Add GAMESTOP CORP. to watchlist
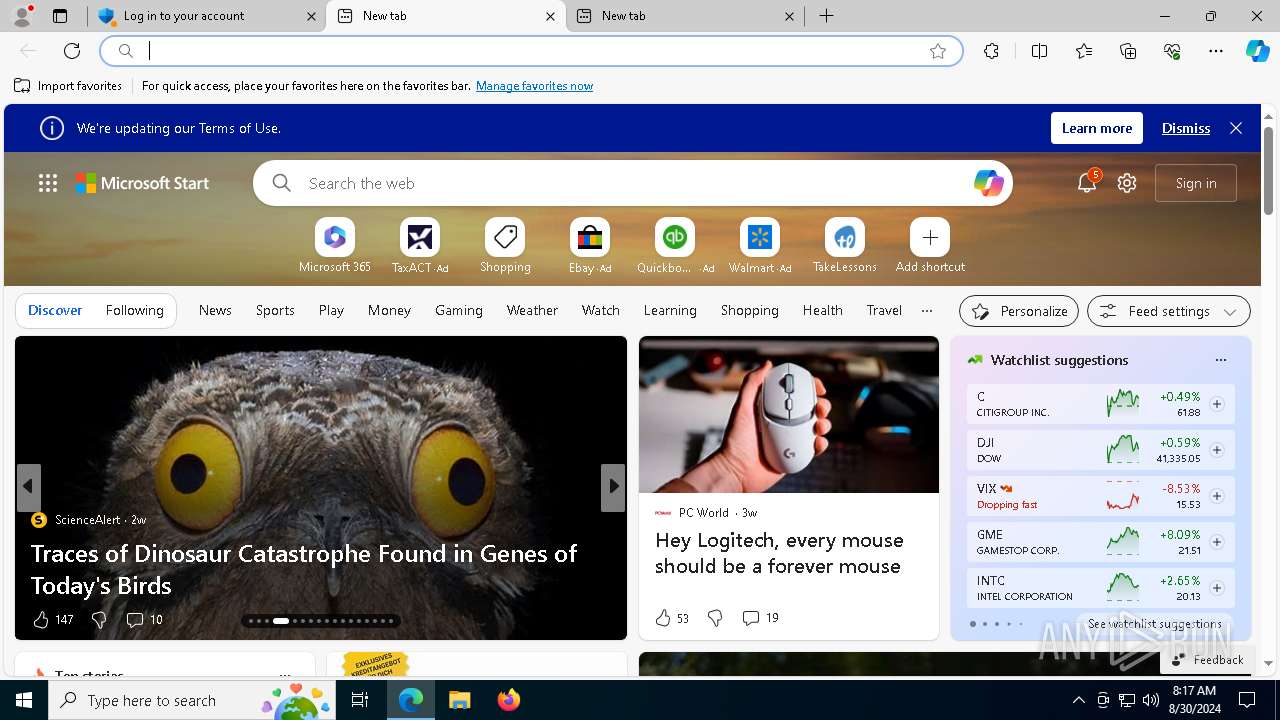Image resolution: width=1280 pixels, height=720 pixels. (x=1217, y=542)
